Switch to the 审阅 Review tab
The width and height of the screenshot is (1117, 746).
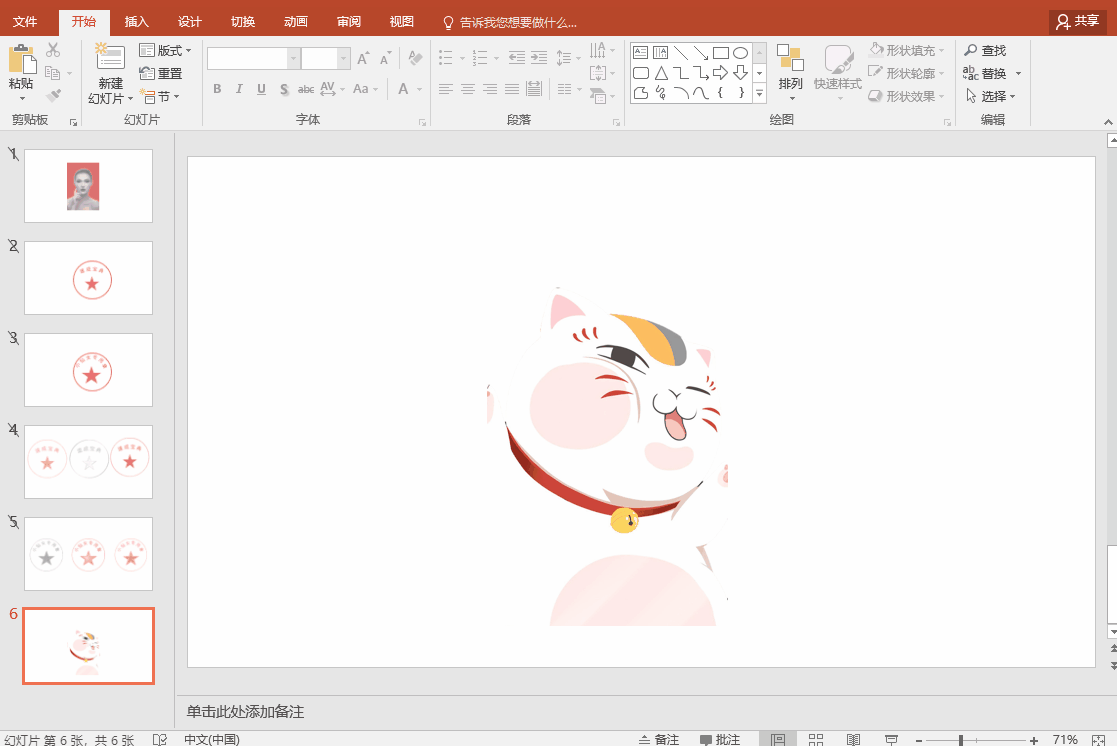(349, 21)
